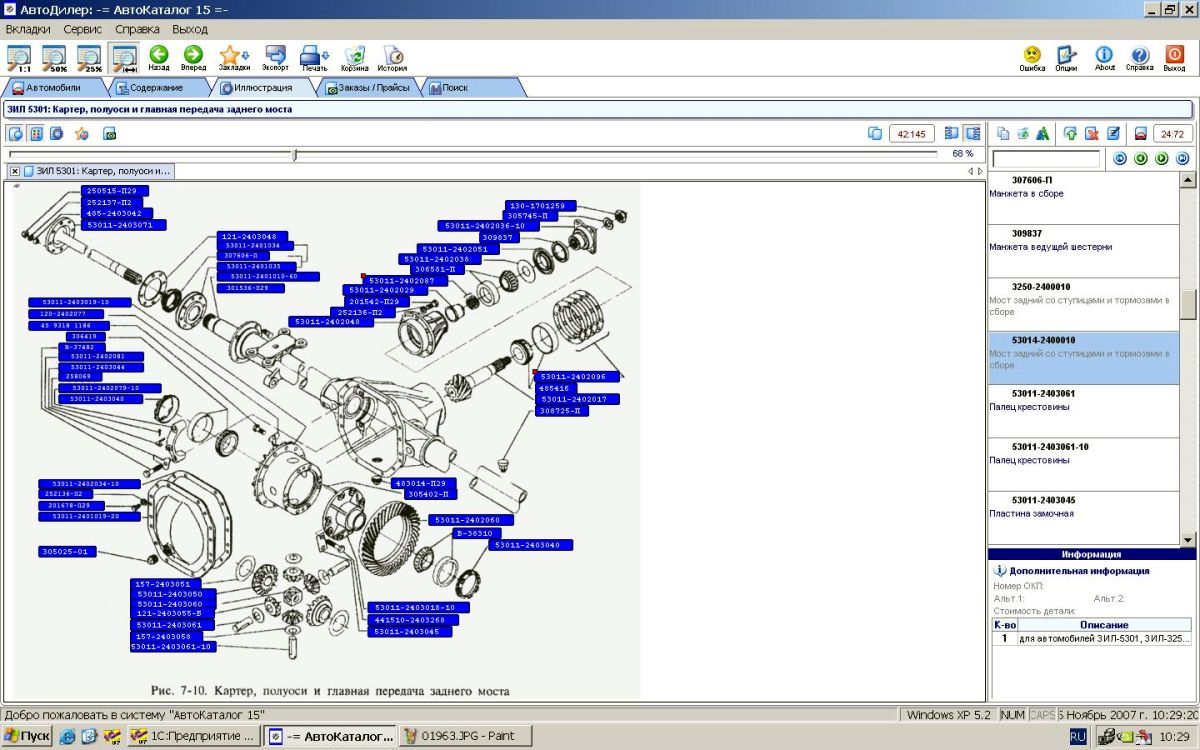Viewport: 1200px width, 750px height.
Task: Open the Справка help icon
Action: (1139, 58)
